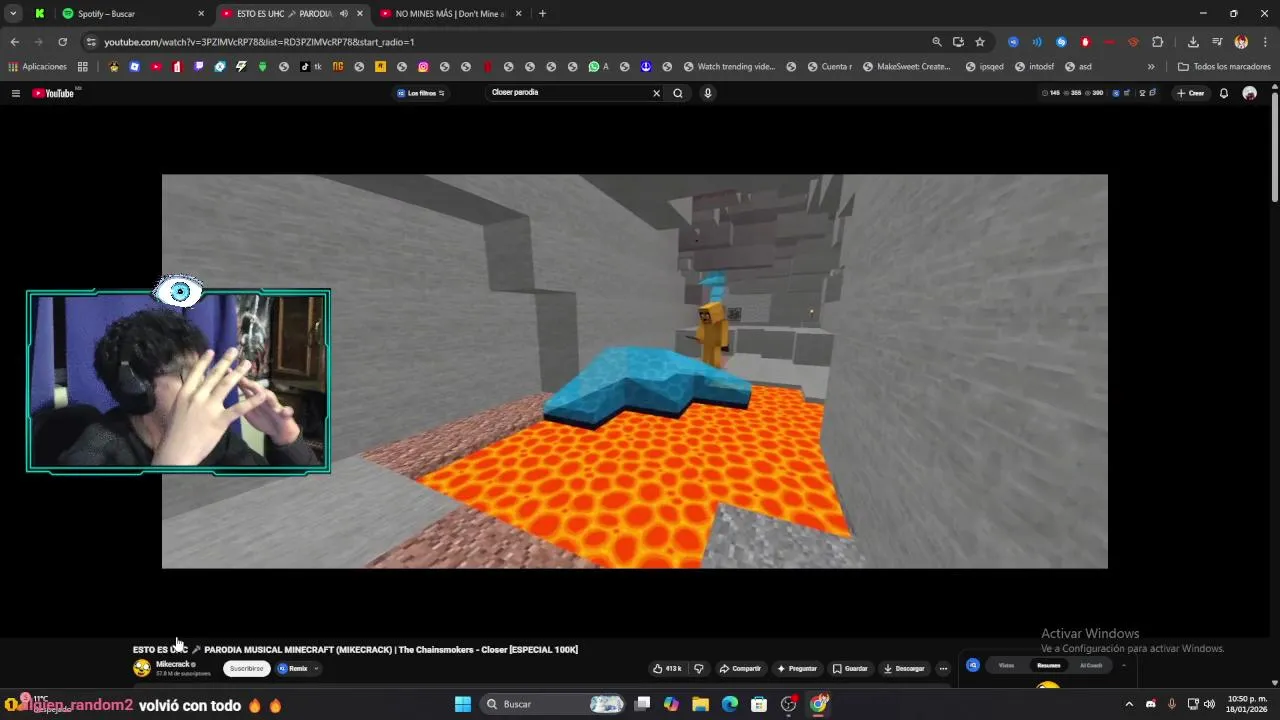Click the Preguntar button
1280x720 pixels.
797,668
